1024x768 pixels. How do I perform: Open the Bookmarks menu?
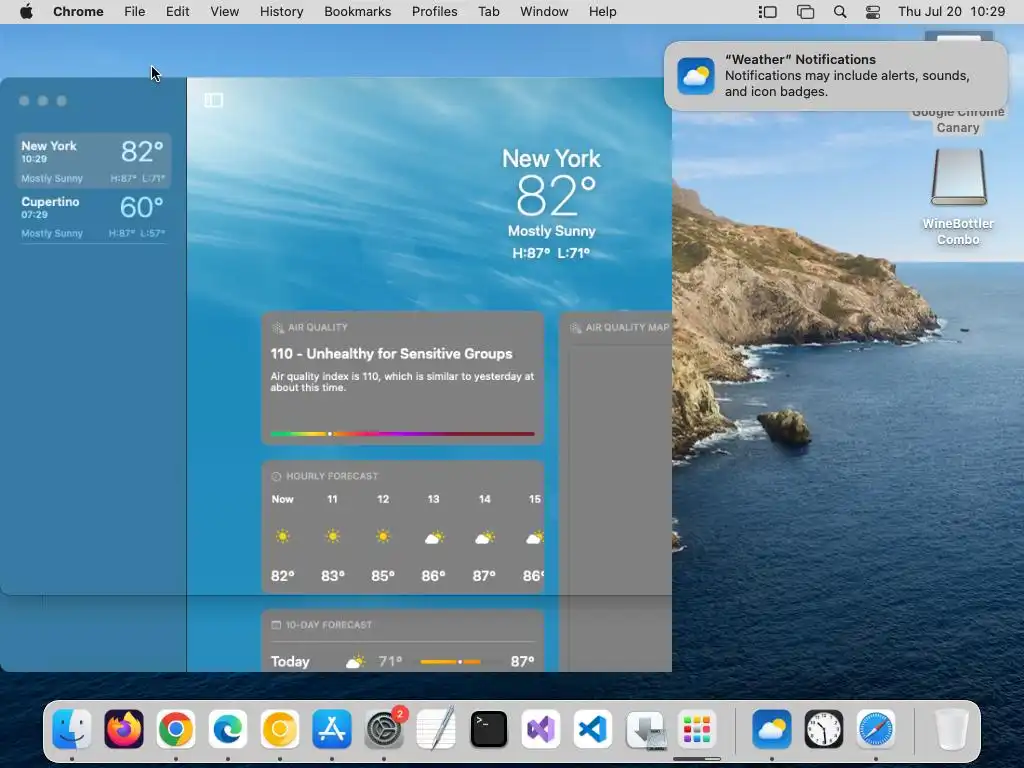(357, 12)
